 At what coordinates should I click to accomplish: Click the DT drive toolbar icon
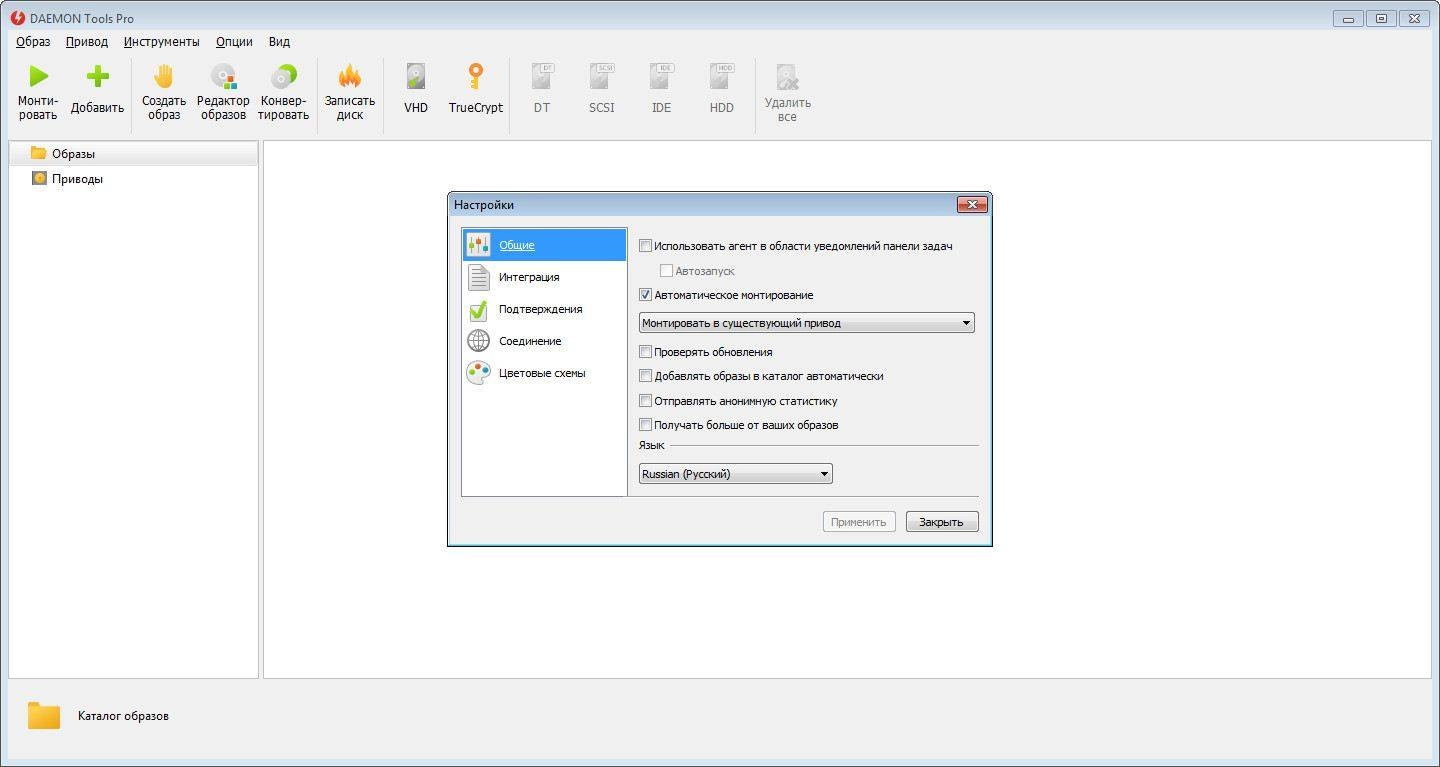click(x=542, y=76)
